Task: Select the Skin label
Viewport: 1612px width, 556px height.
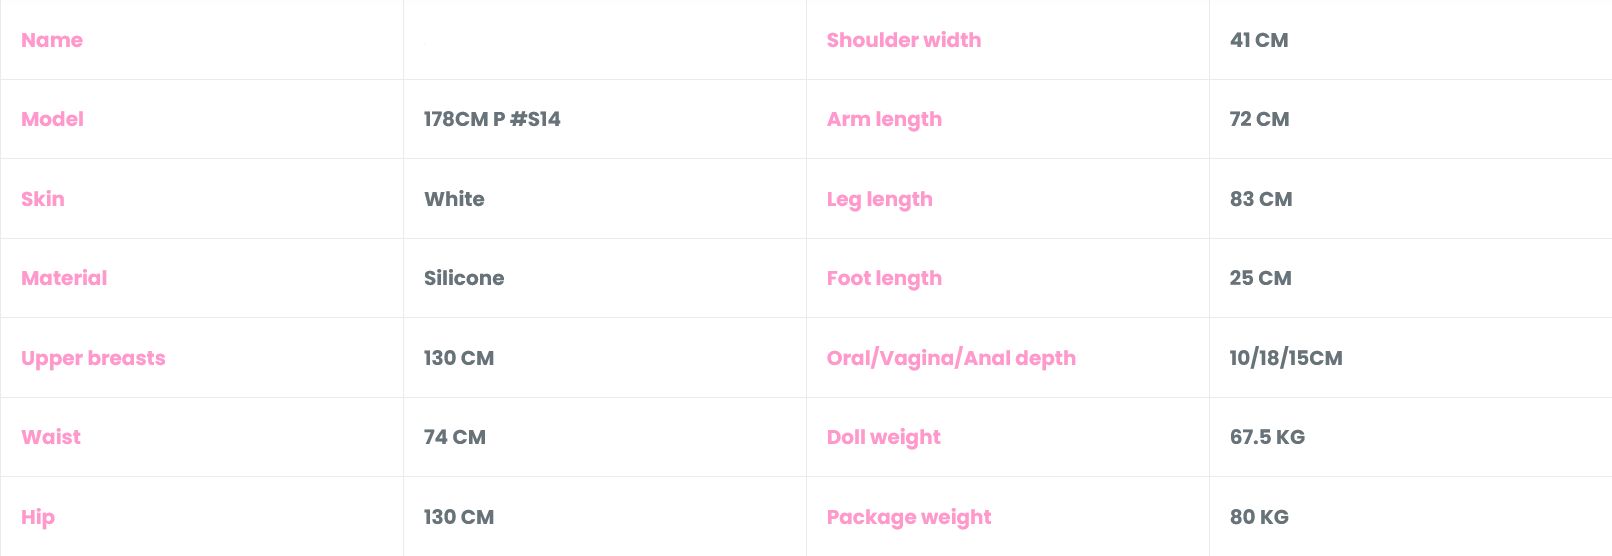Action: (x=43, y=199)
